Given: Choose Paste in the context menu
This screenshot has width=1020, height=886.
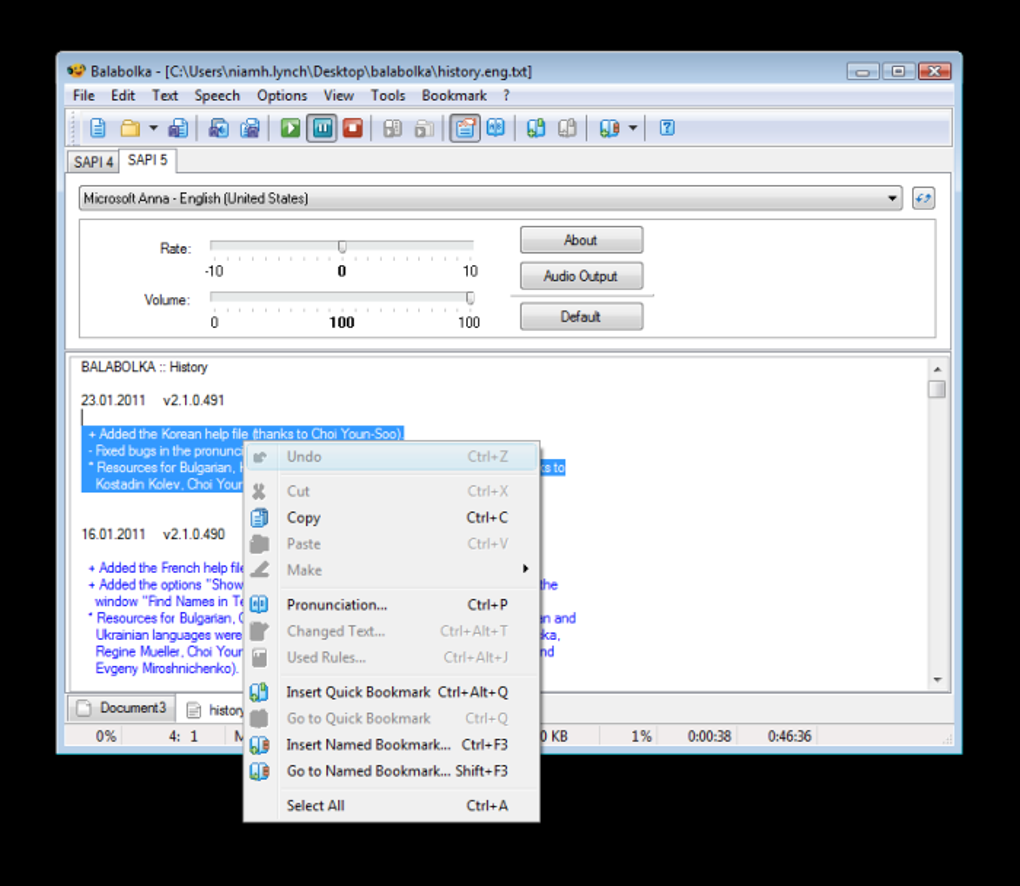Looking at the screenshot, I should point(392,544).
